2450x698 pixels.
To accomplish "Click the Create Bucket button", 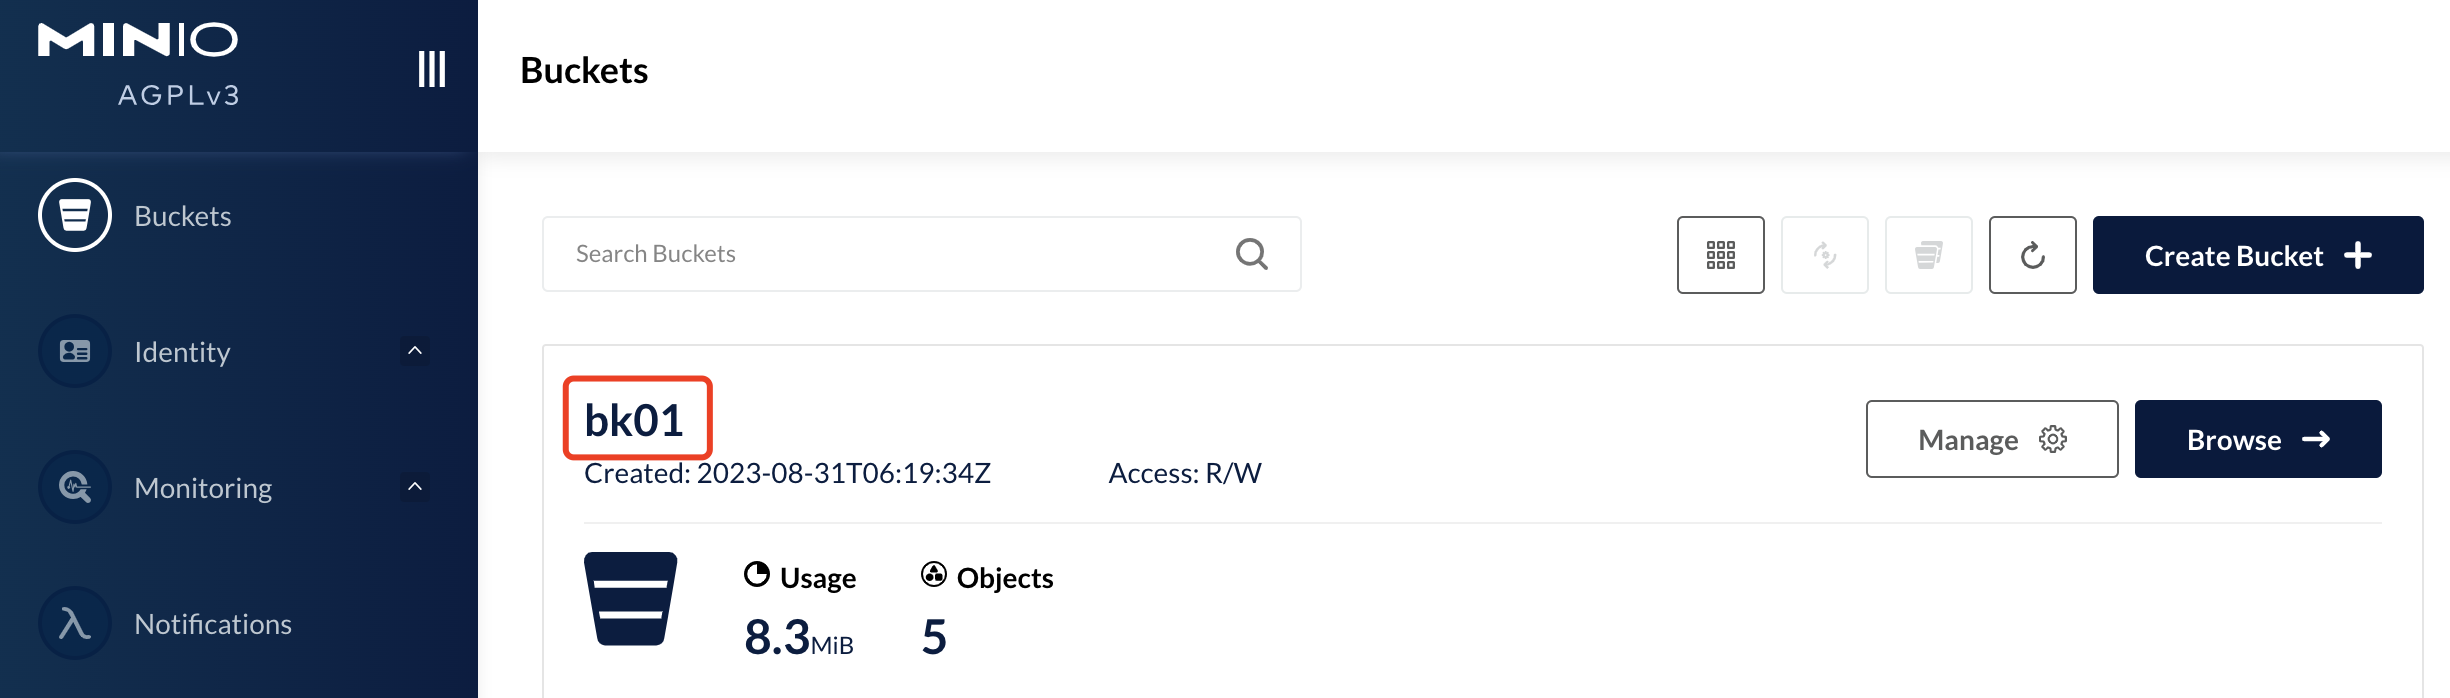I will 2257,255.
